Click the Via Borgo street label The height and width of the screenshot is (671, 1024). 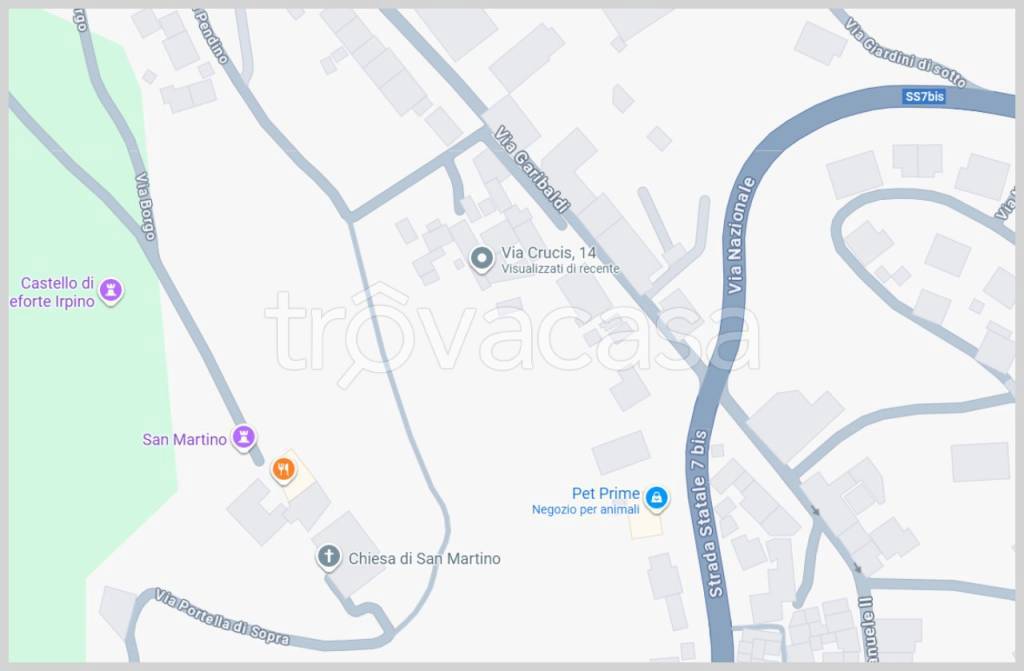[146, 206]
